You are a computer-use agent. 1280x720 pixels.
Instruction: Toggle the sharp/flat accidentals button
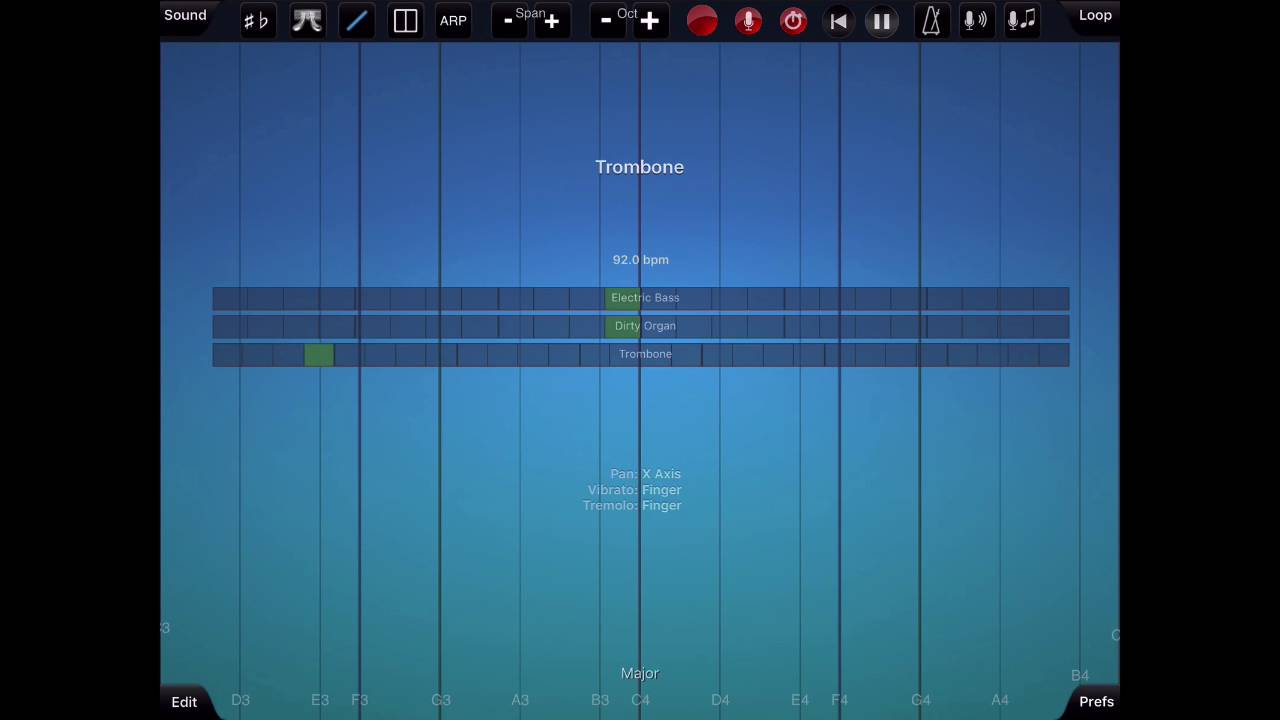pos(256,20)
